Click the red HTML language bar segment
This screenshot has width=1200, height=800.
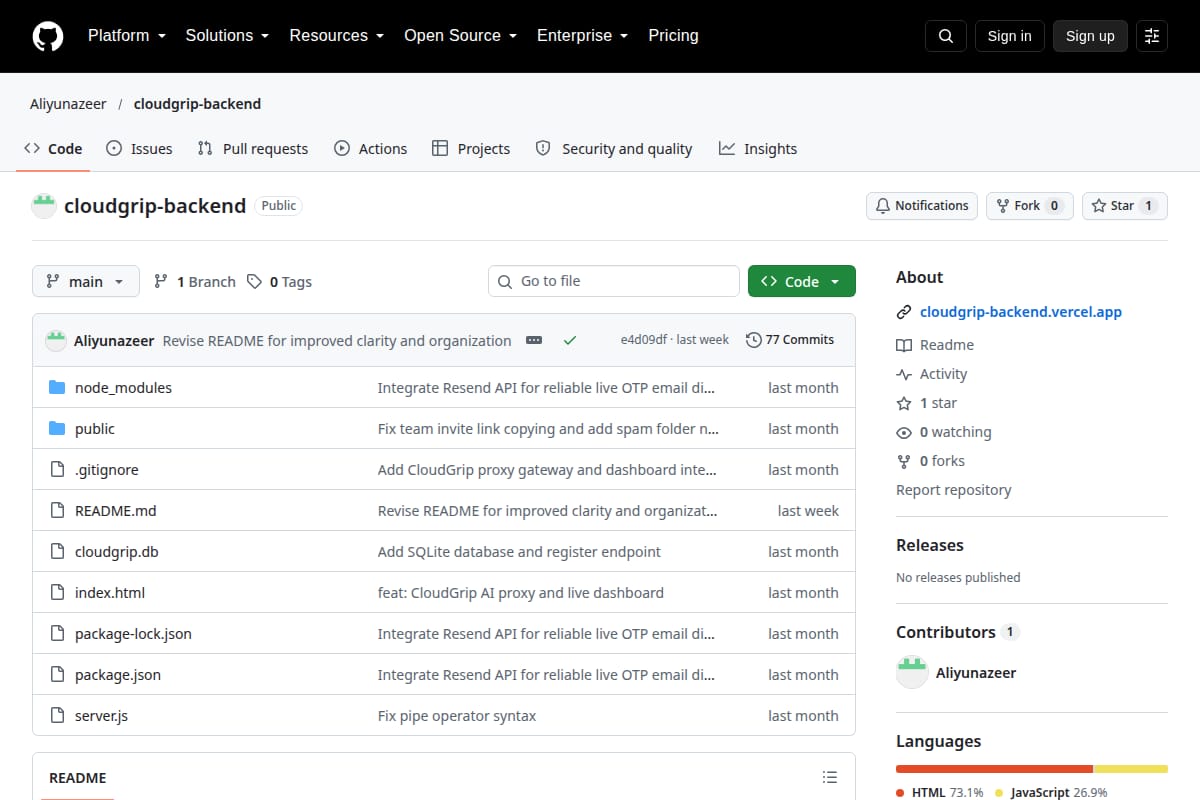click(x=994, y=769)
